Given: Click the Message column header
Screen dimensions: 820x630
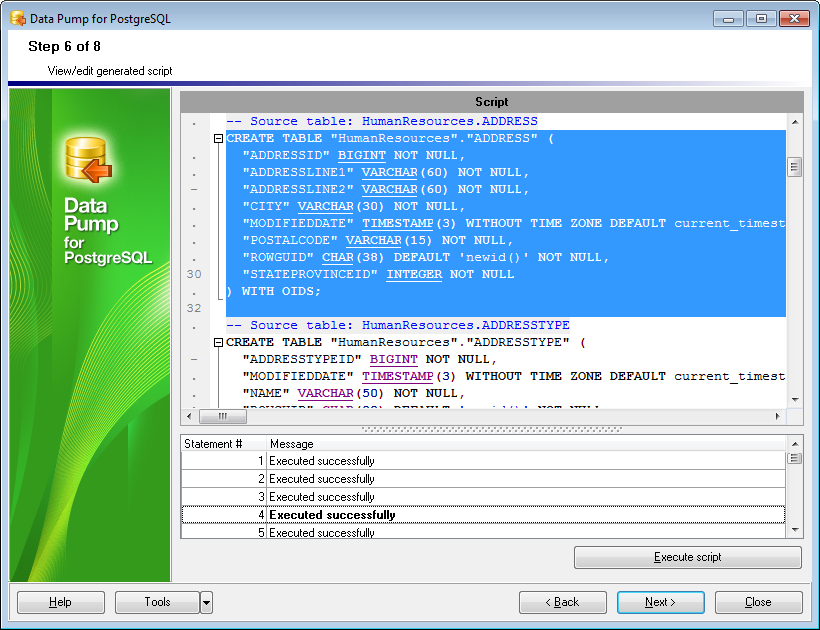Looking at the screenshot, I should click(526, 444).
